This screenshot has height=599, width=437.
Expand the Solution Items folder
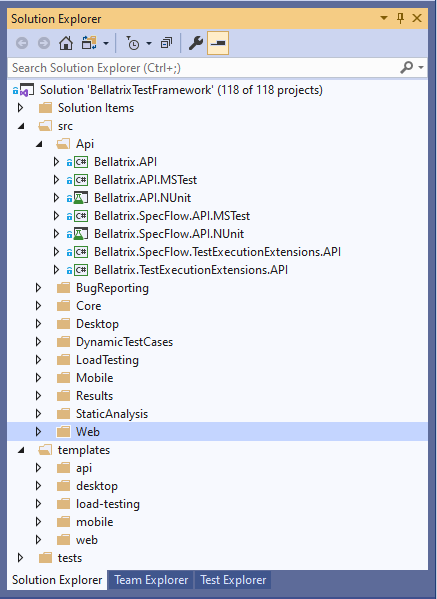click(21, 108)
